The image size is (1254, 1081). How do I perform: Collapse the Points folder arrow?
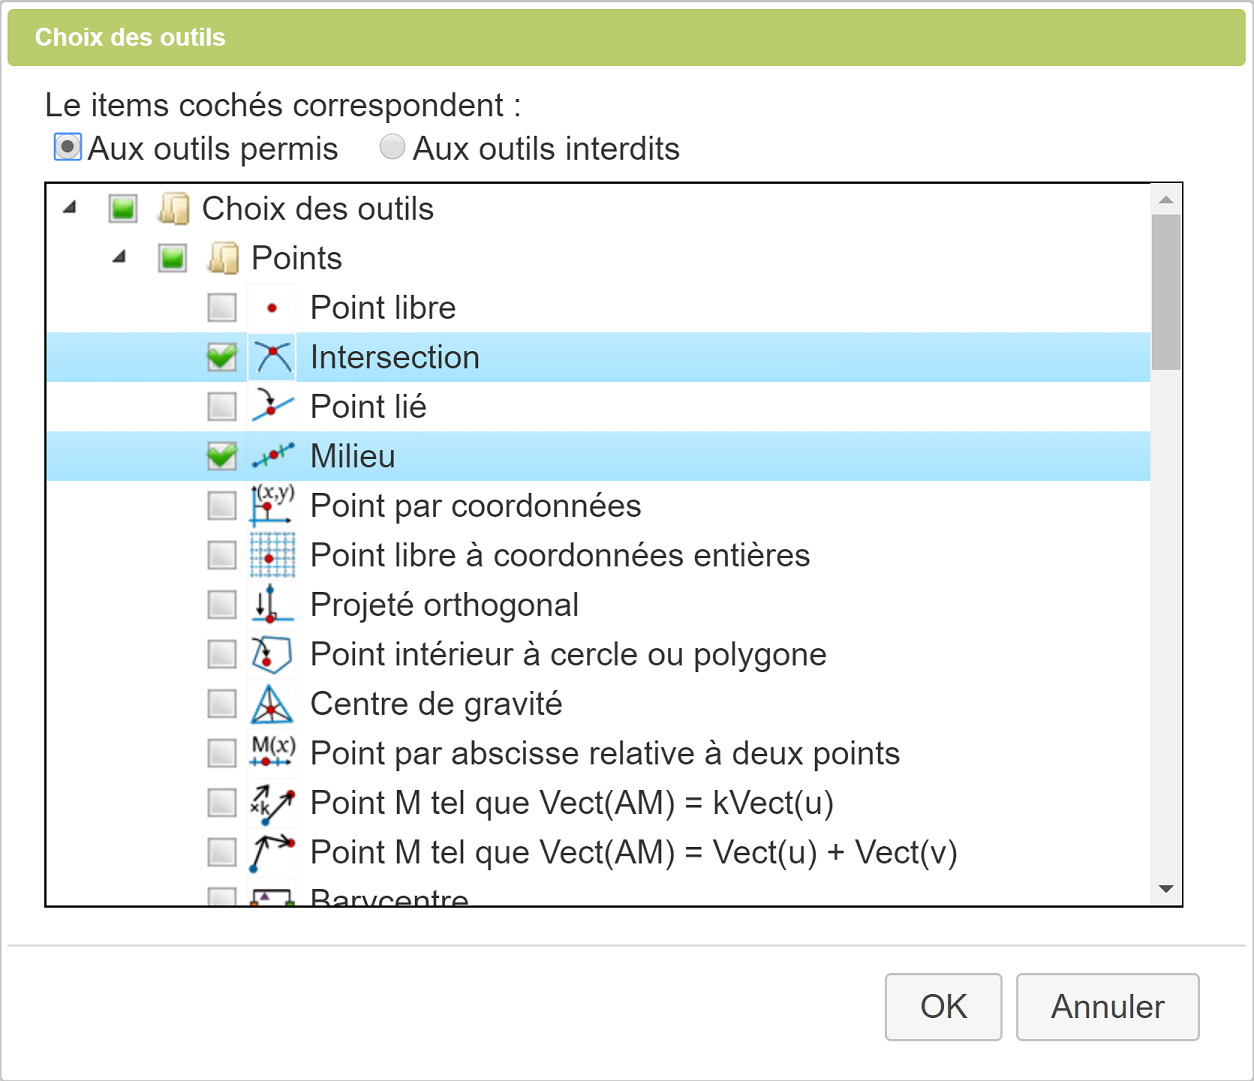pos(119,257)
